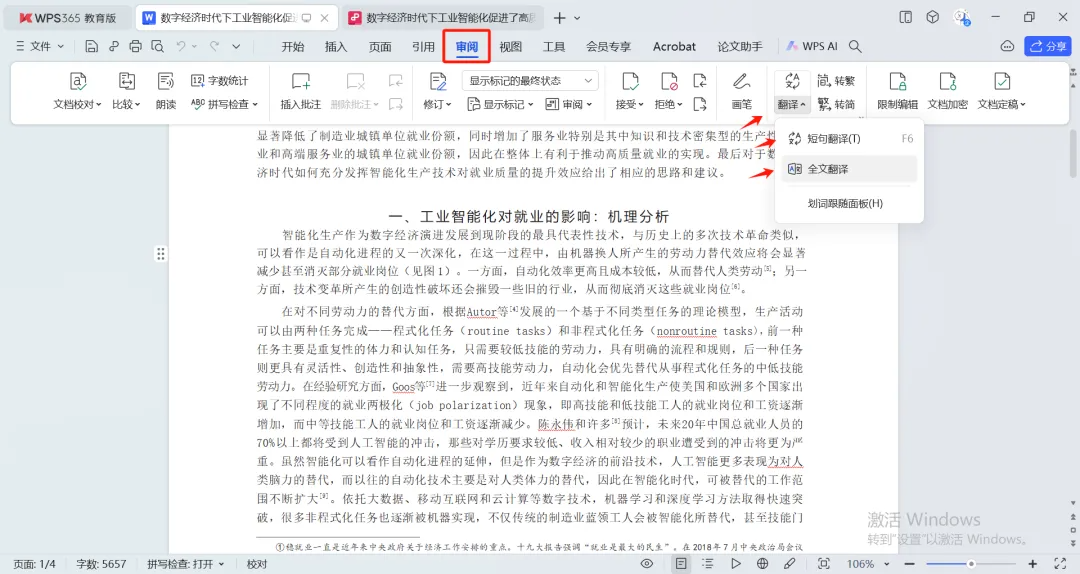Screen dimensions: 1080x574
Task: Select the 画笔 pen tool
Action: point(741,90)
